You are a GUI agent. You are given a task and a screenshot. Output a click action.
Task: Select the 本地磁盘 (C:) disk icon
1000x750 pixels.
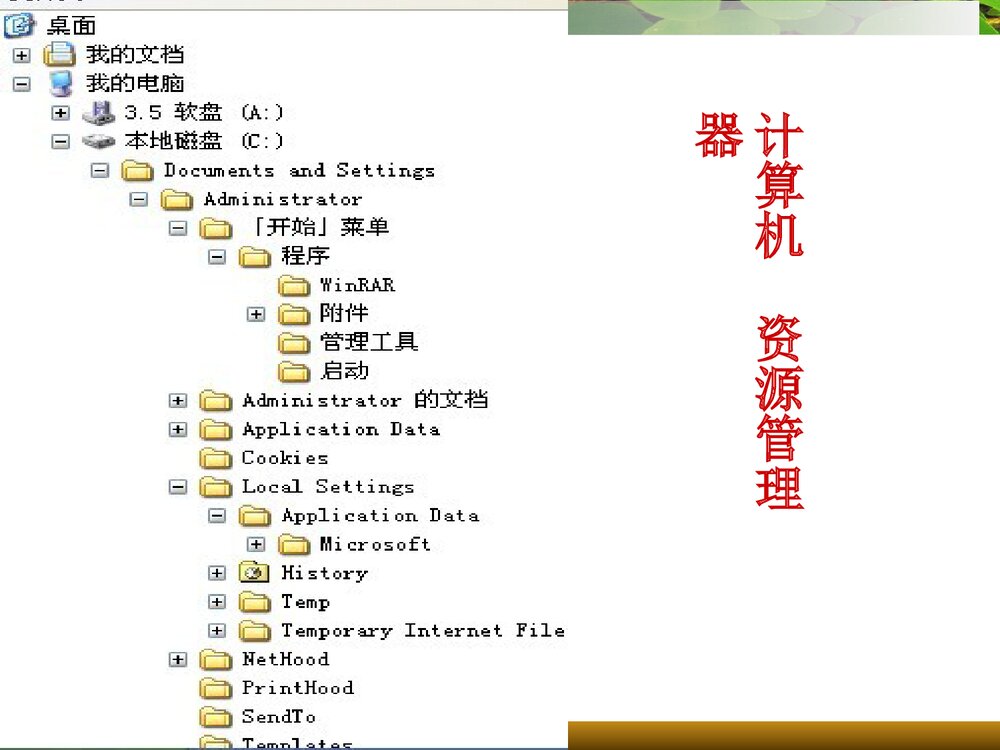100,141
